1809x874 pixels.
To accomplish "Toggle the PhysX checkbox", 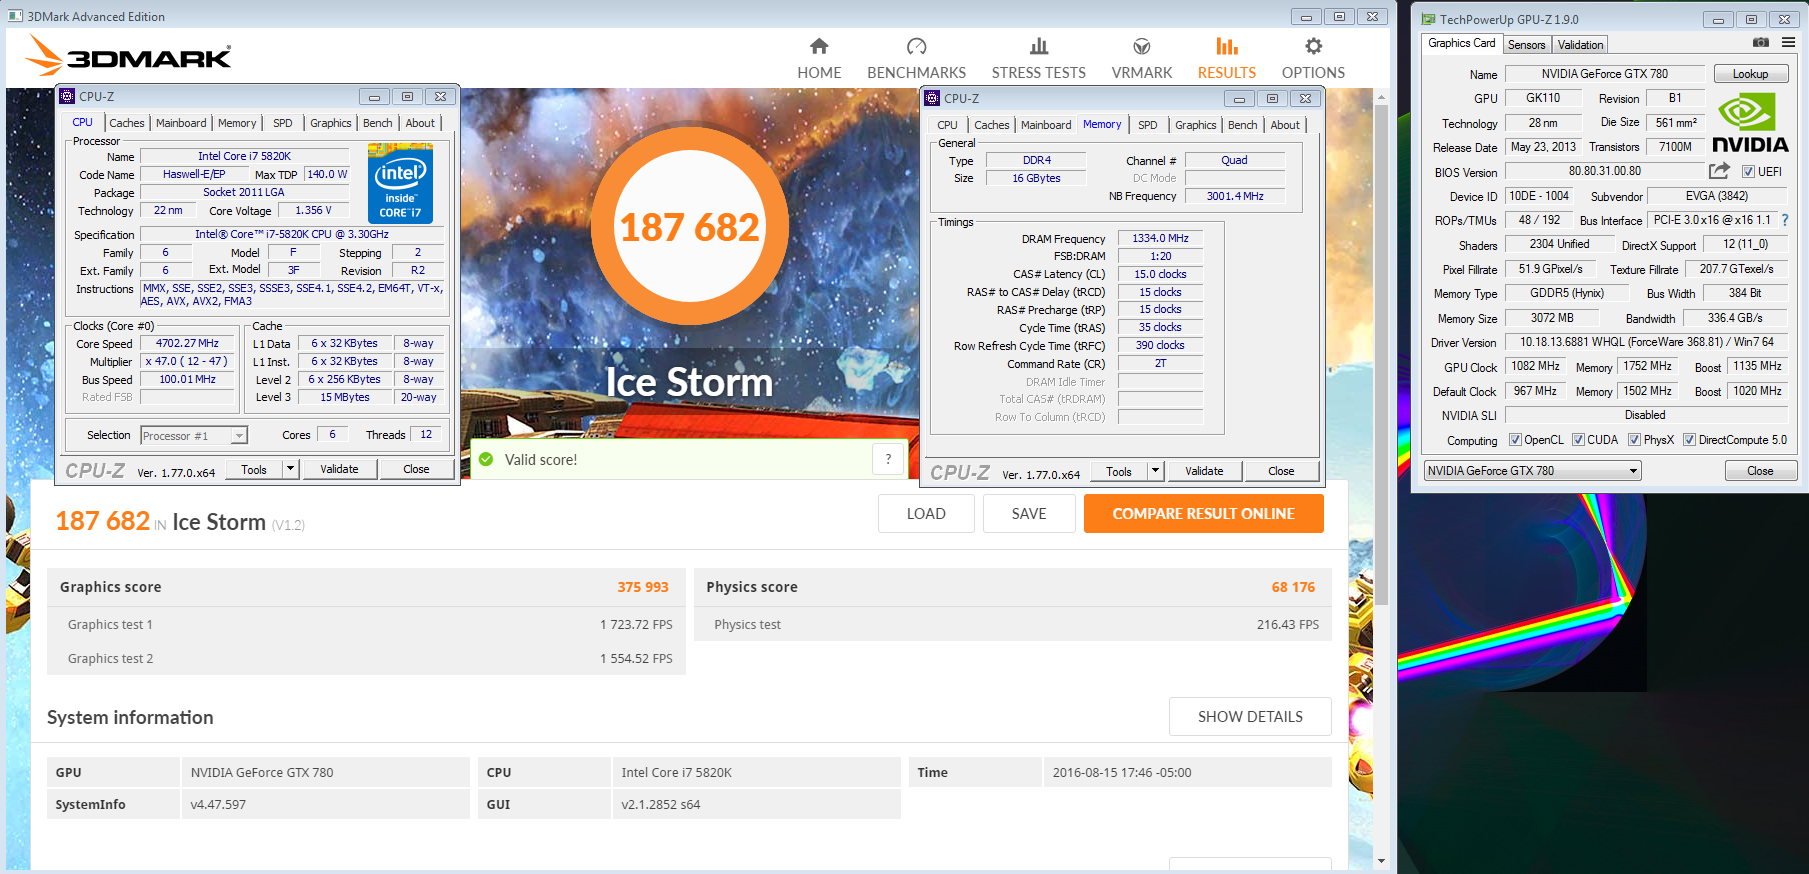I will point(1634,440).
